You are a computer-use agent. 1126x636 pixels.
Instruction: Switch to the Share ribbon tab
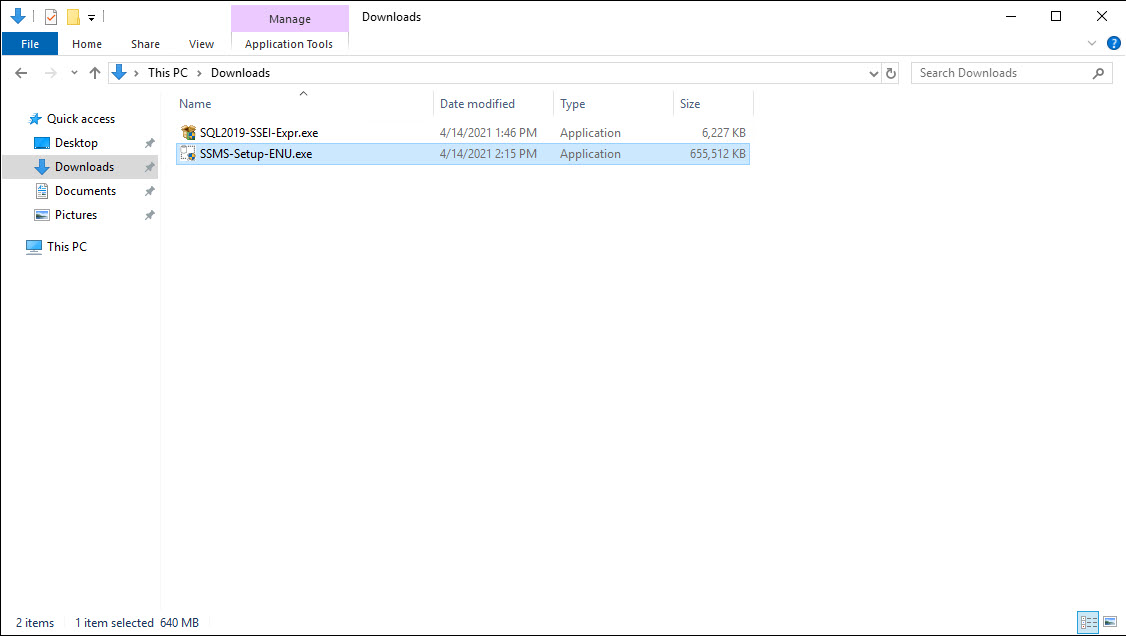(145, 44)
